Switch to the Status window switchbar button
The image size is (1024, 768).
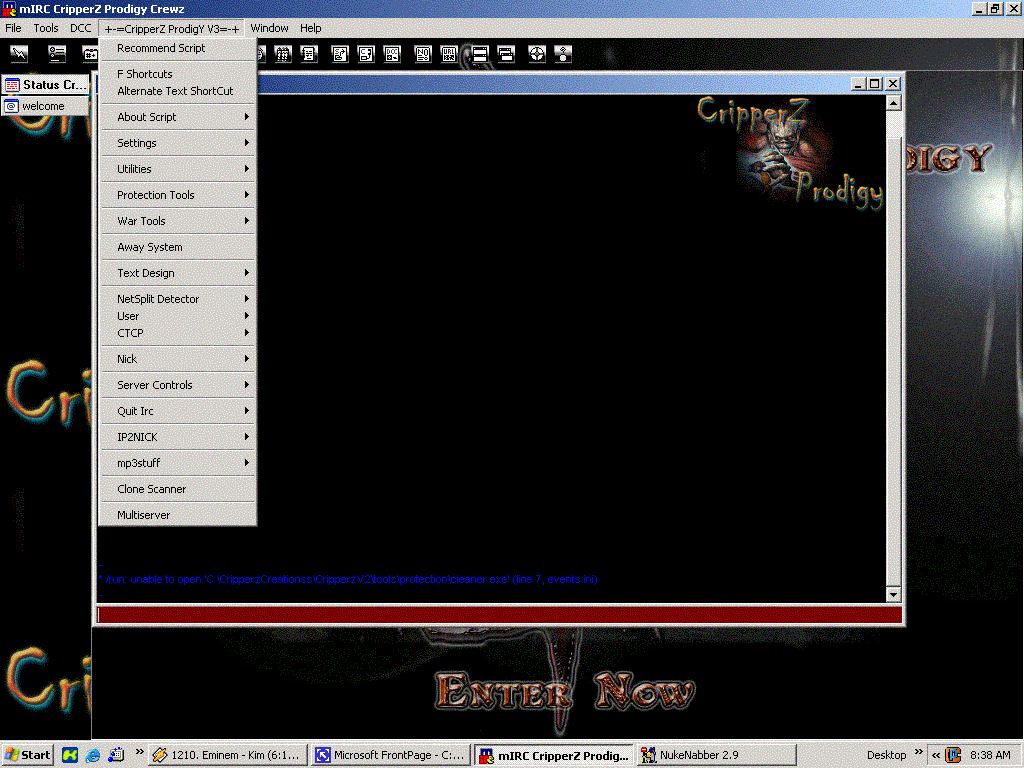[x=45, y=85]
